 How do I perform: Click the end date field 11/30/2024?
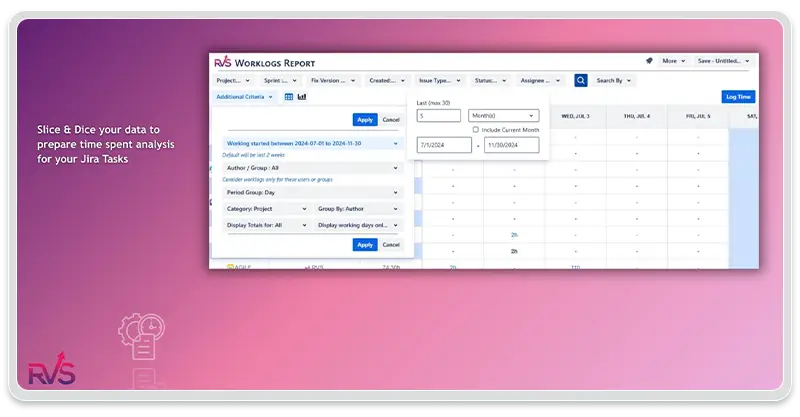tap(511, 145)
